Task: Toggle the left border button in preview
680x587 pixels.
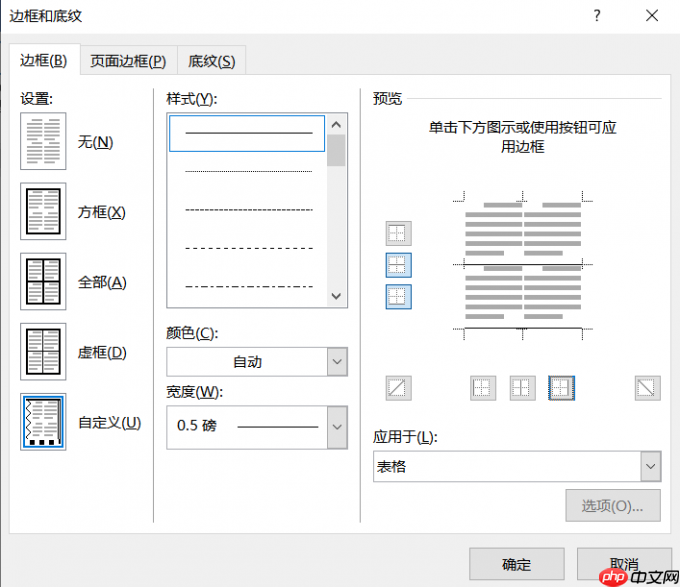Action: click(483, 388)
